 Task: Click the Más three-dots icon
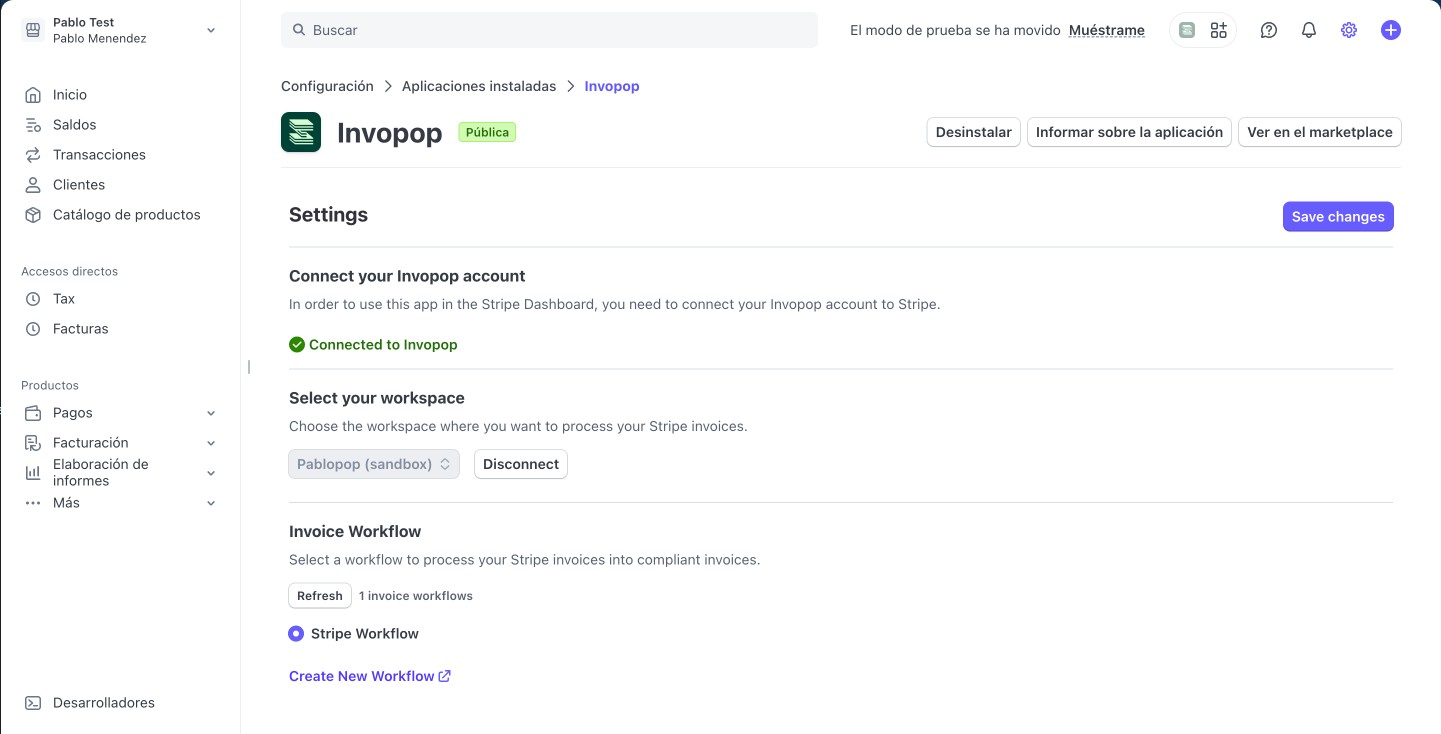(x=33, y=503)
